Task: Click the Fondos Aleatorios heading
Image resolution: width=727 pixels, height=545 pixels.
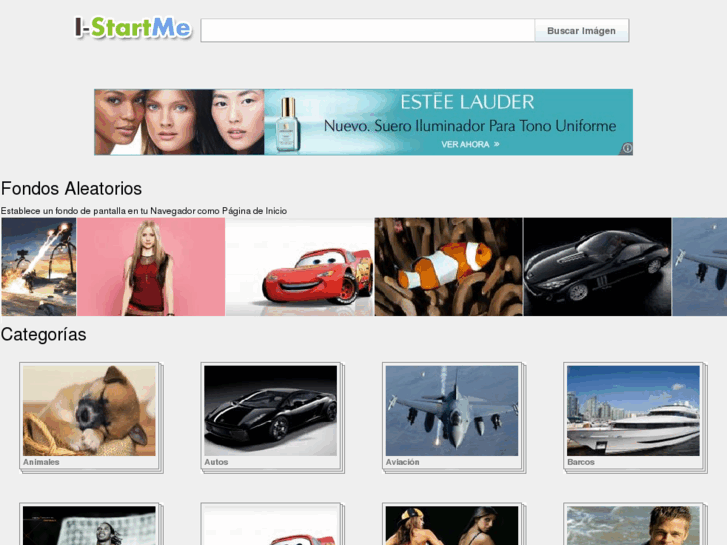Action: click(71, 189)
